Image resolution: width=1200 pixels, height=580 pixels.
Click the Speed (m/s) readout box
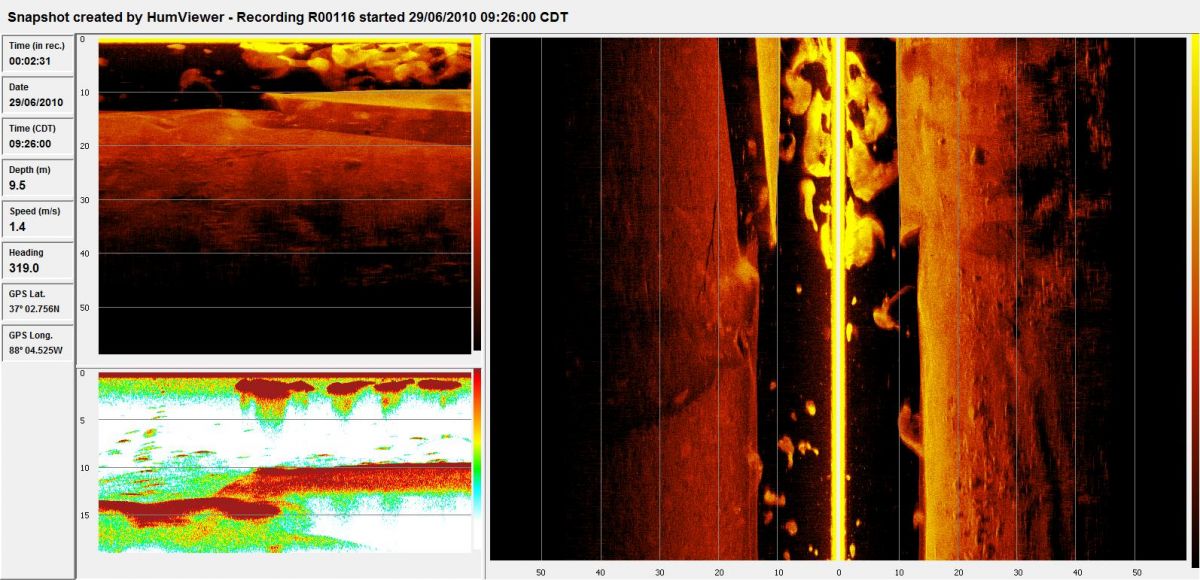pyautogui.click(x=38, y=220)
